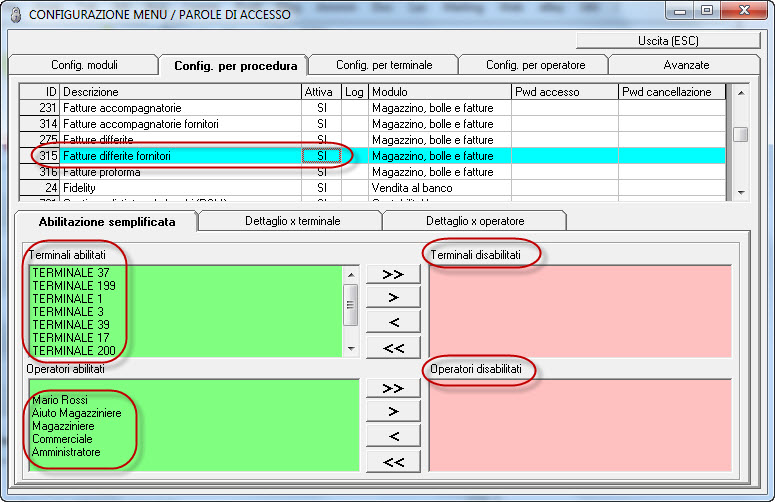
Task: Click the Pwd accesso cell of row 231
Action: (x=564, y=108)
